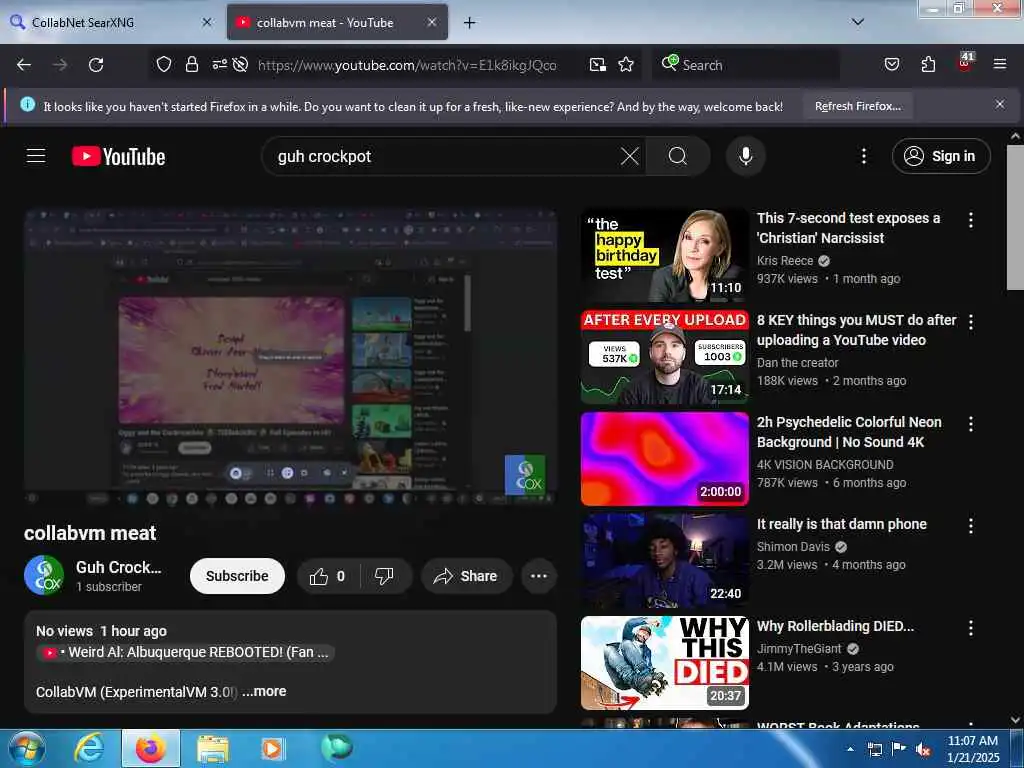
Task: Open the WHY THIS DIED thumbnail
Action: (x=665, y=663)
